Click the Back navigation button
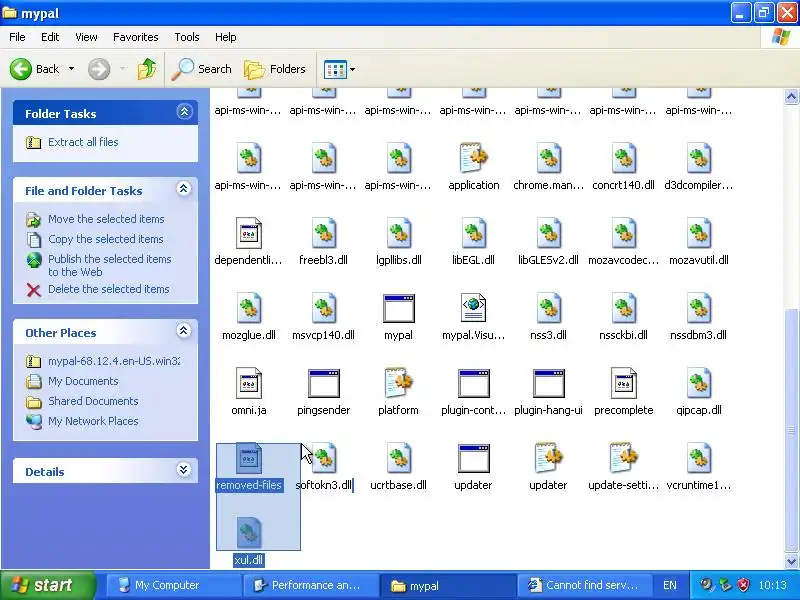Image resolution: width=800 pixels, height=600 pixels. (34, 69)
